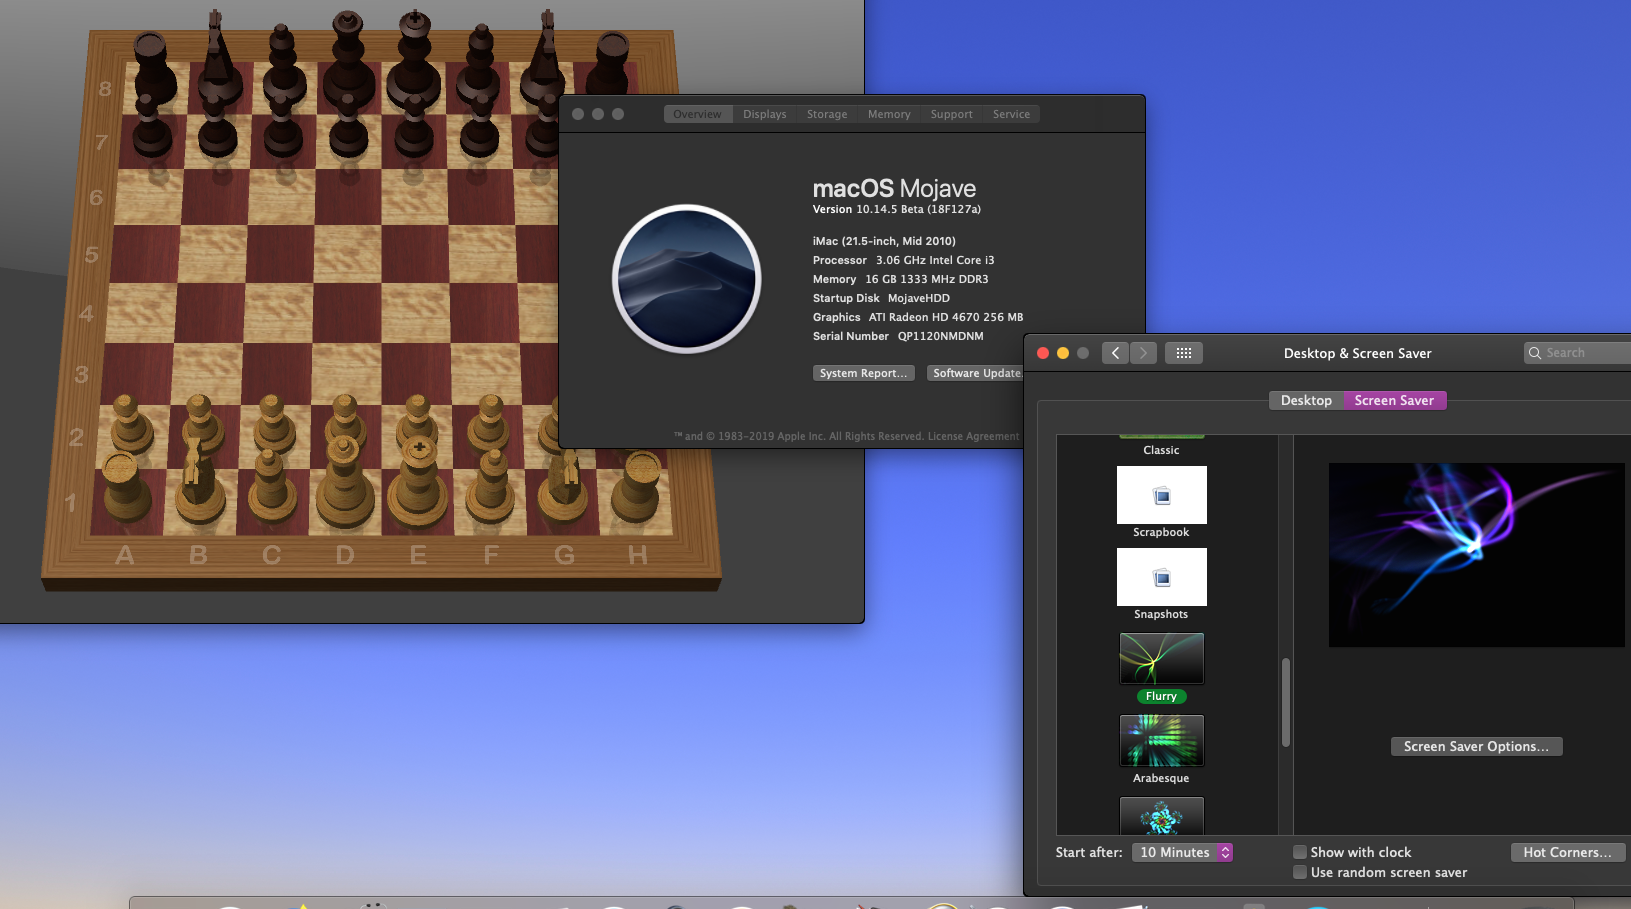Choose the black pawn on F7

(x=480, y=126)
